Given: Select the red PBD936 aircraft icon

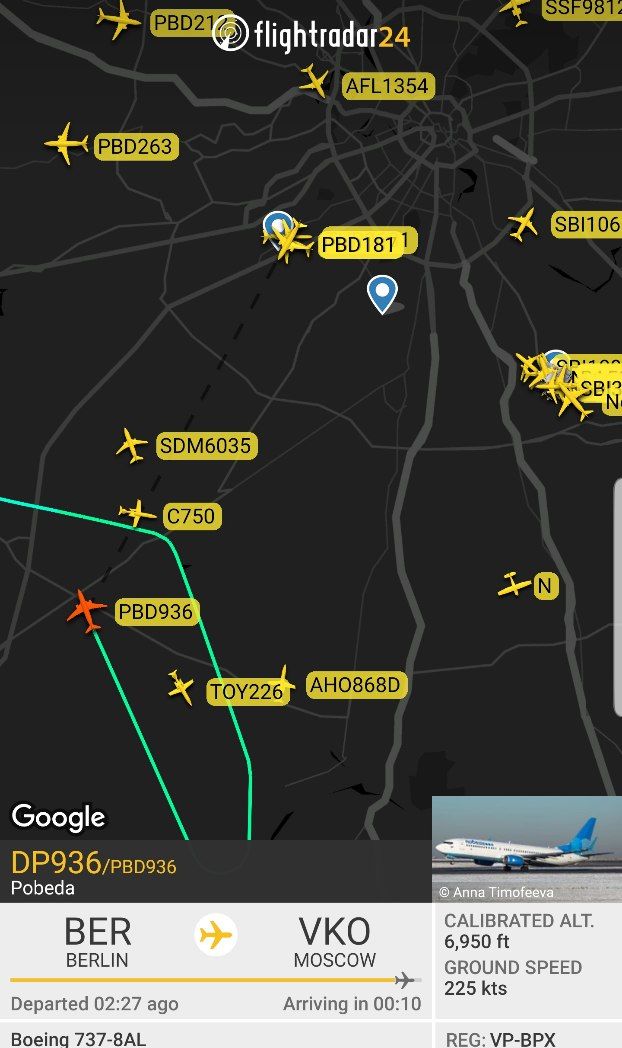Looking at the screenshot, I should point(86,610).
